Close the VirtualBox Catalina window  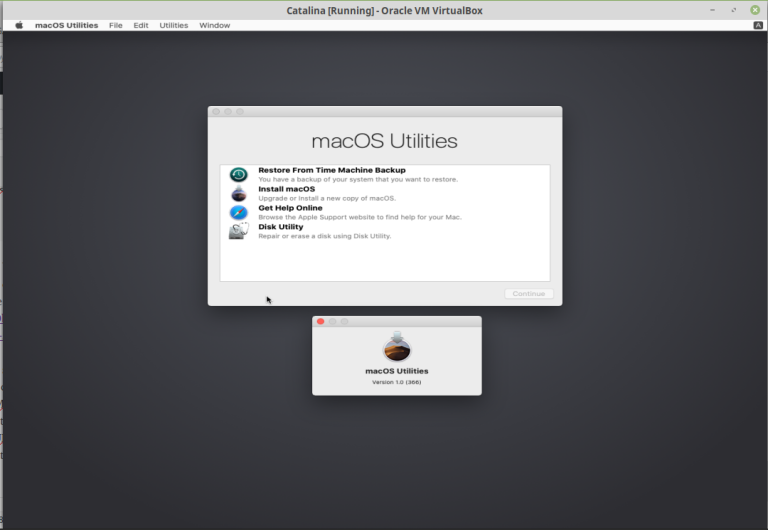point(755,10)
